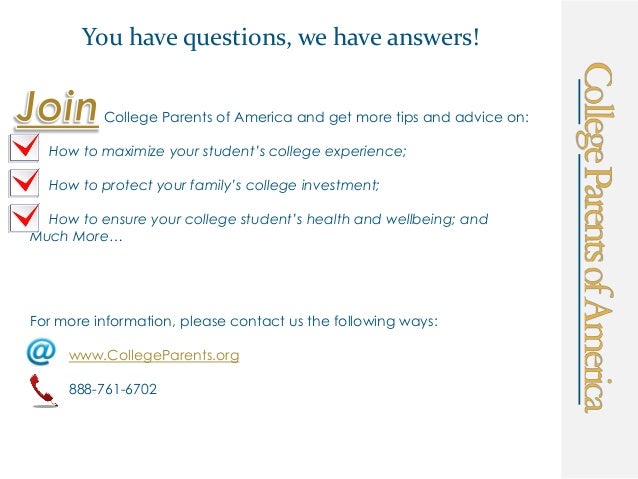Select the title "You have questions, we have answers!"
638x479 pixels.
point(281,37)
